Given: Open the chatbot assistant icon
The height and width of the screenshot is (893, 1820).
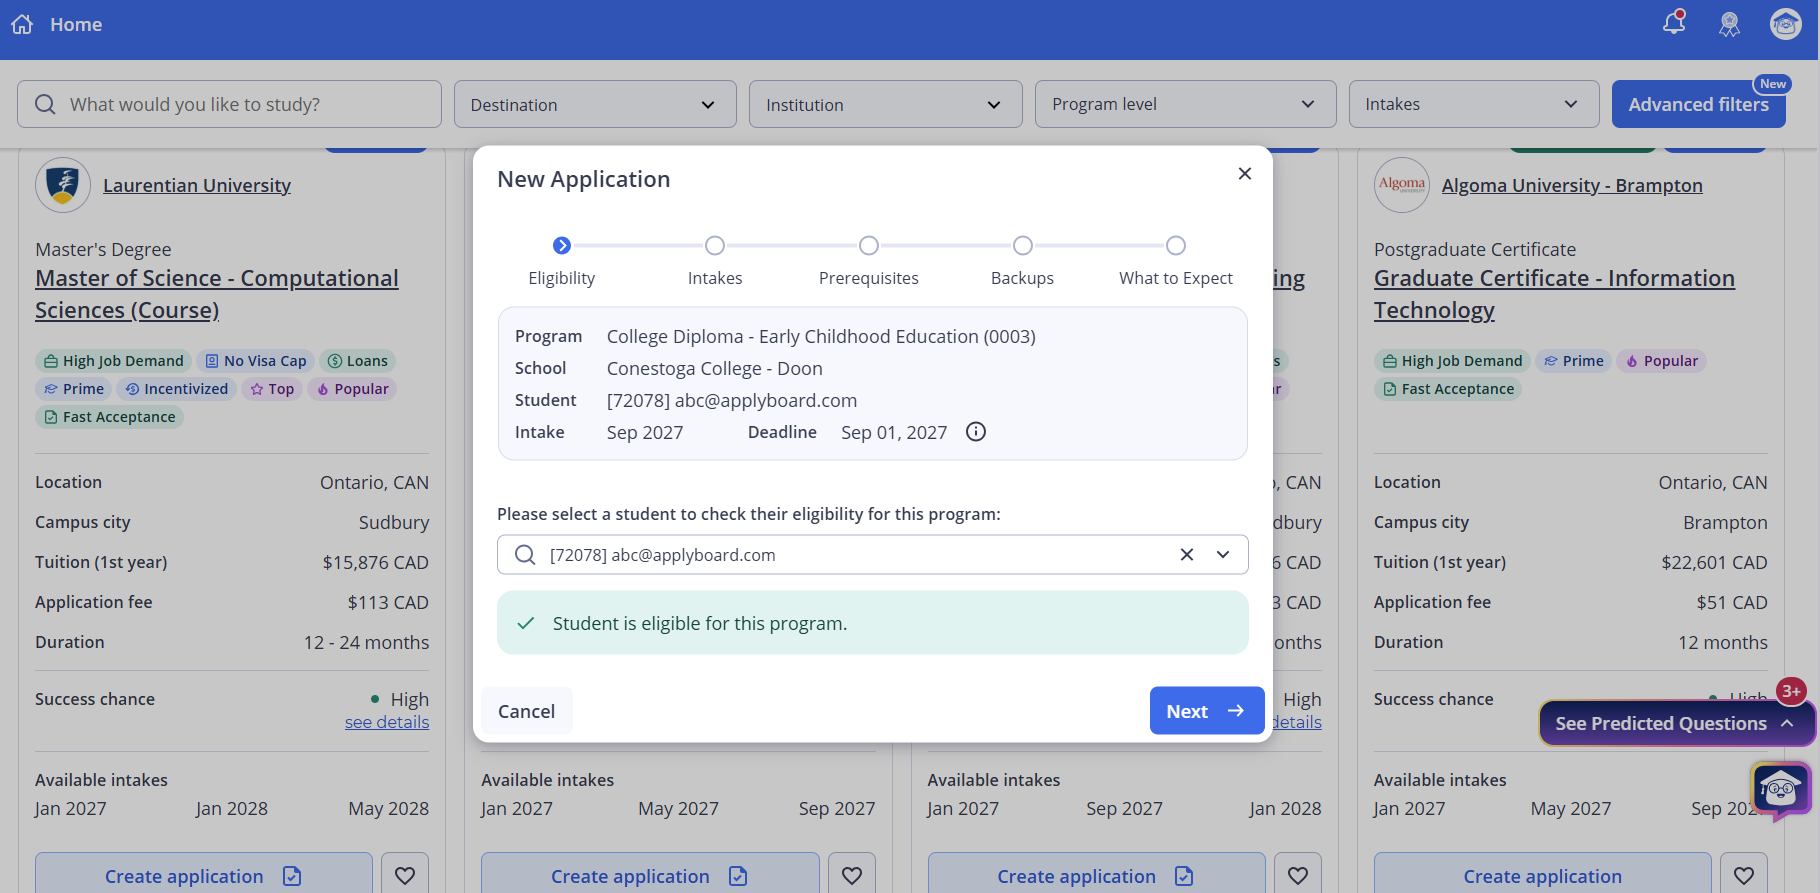Looking at the screenshot, I should tap(1780, 791).
